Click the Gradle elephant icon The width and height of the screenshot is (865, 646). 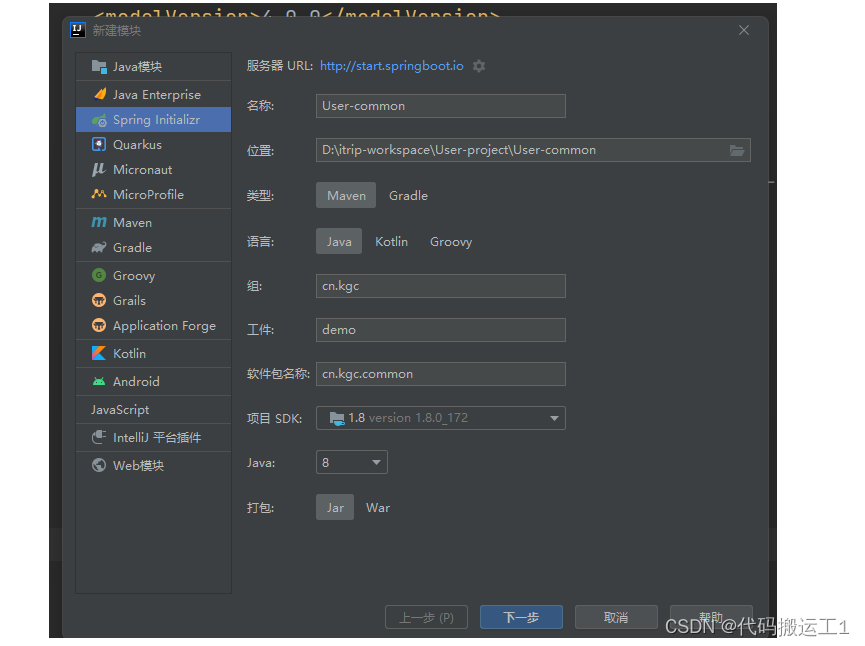pyautogui.click(x=99, y=247)
